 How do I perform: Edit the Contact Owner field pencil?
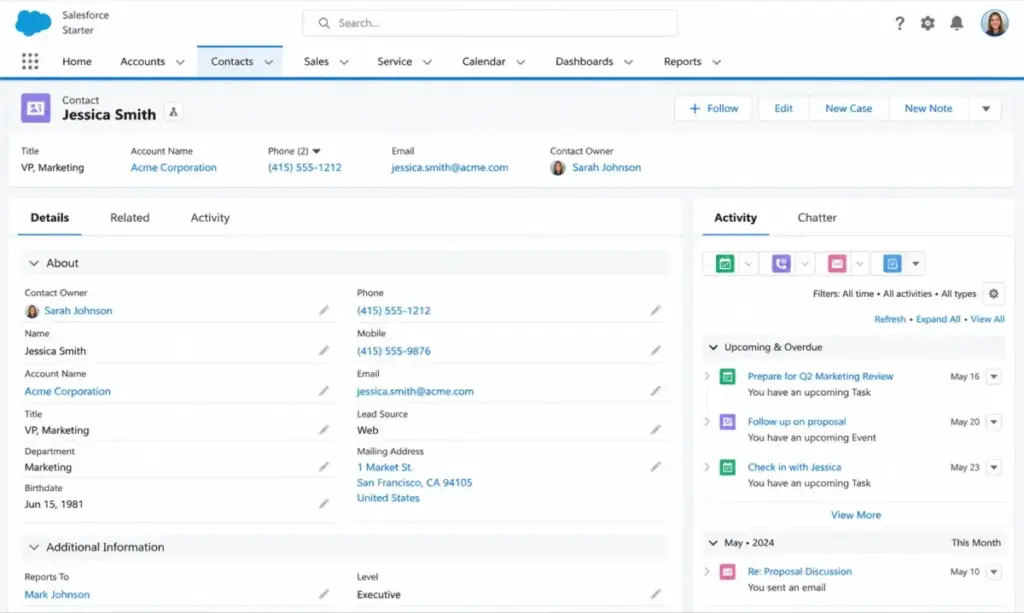click(324, 311)
